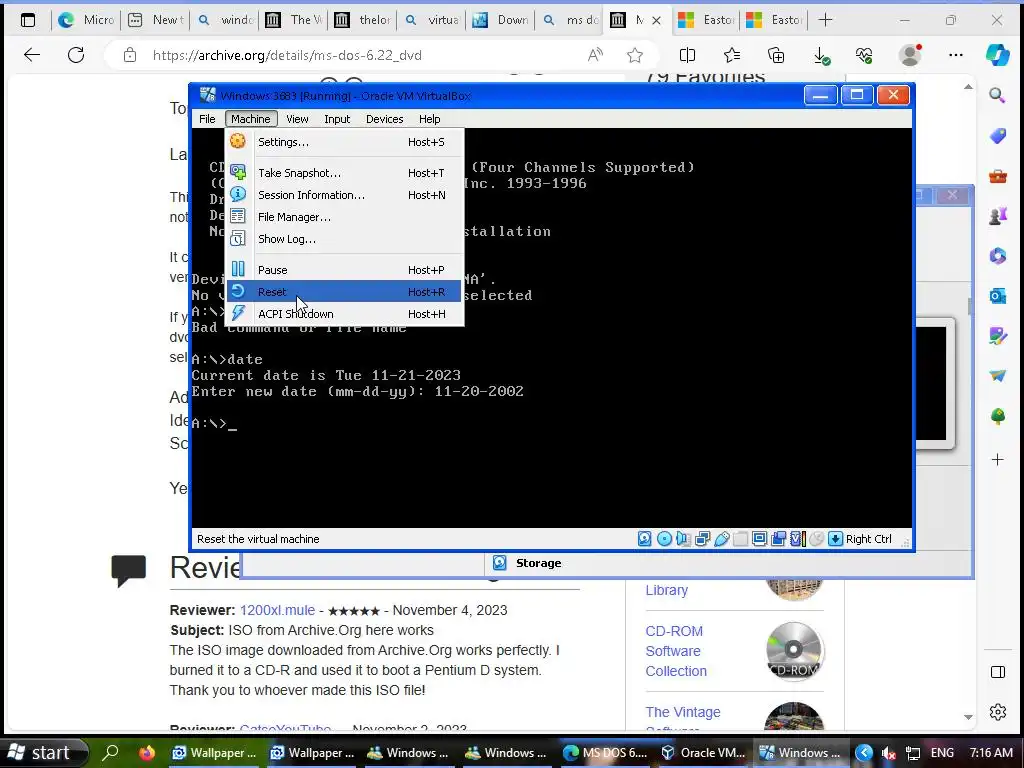Click optical disc status icon
This screenshot has height=768, width=1024.
[x=664, y=539]
